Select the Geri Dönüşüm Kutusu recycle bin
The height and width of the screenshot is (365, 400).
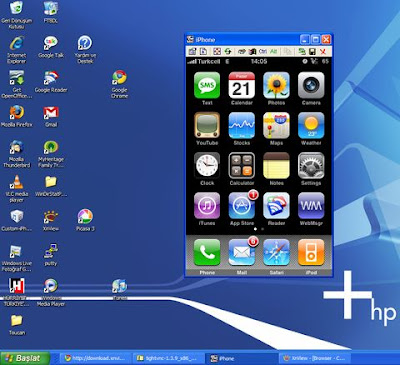point(16,15)
